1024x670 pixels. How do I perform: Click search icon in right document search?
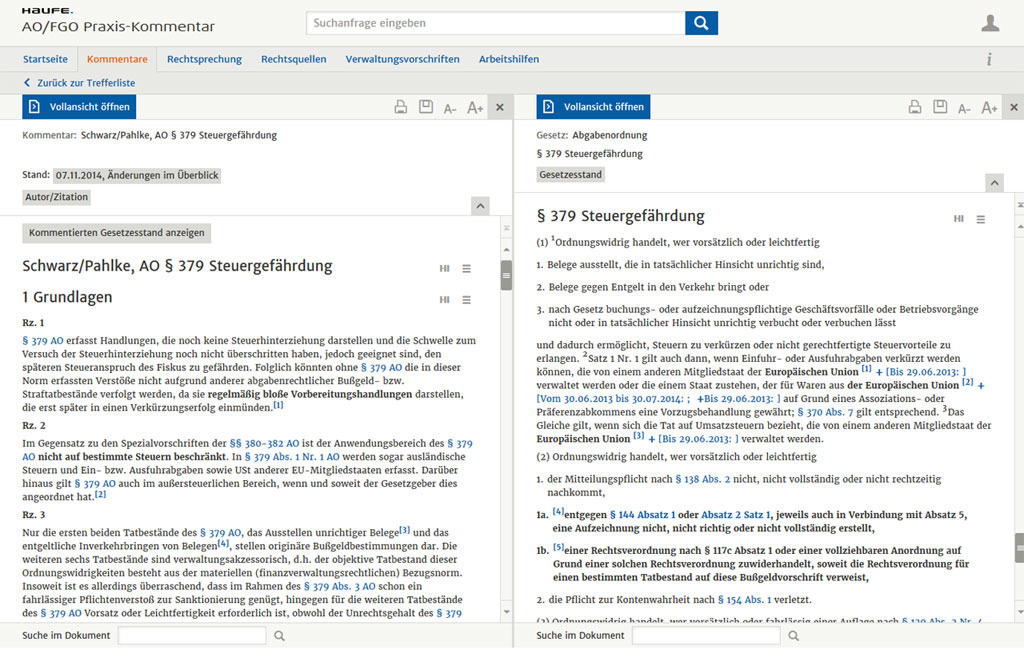(793, 635)
